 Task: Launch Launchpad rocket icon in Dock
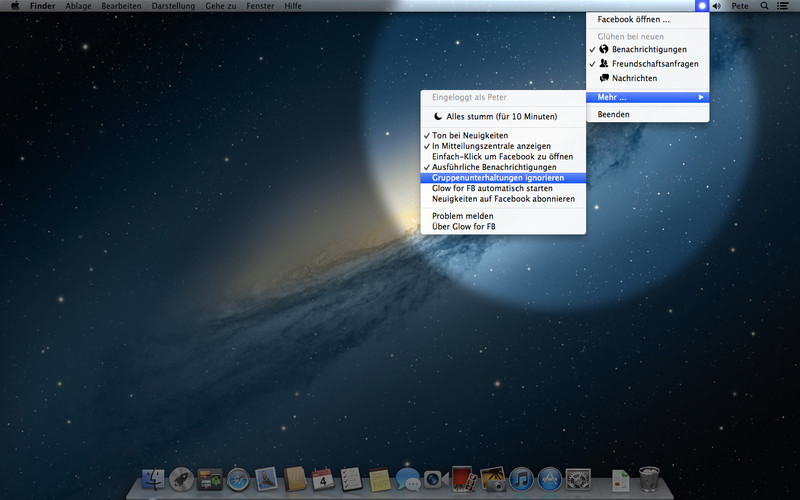tap(182, 480)
